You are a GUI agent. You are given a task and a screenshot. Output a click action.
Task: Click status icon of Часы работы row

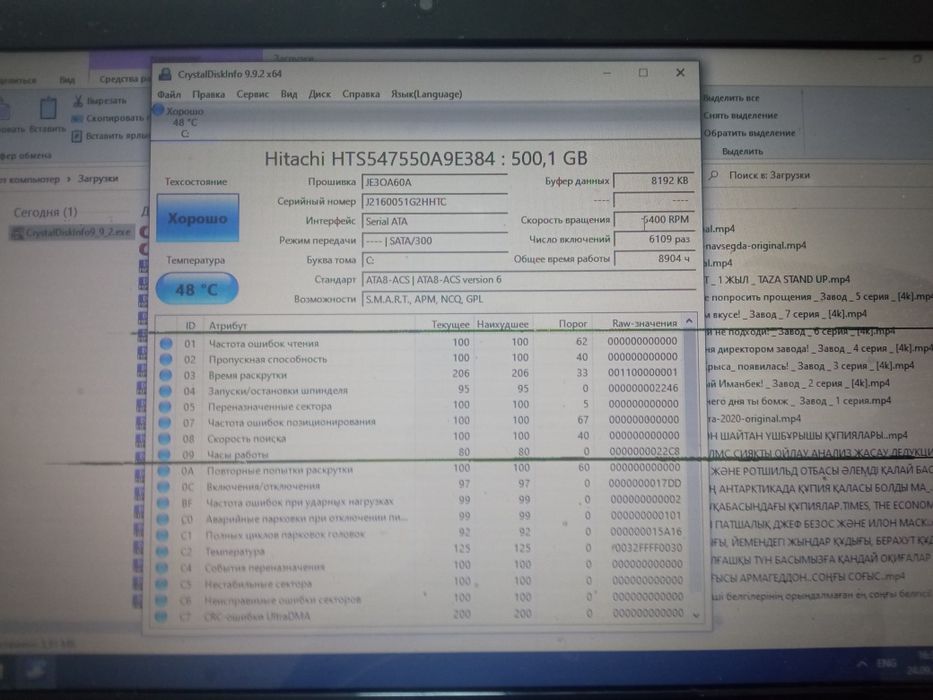point(164,455)
